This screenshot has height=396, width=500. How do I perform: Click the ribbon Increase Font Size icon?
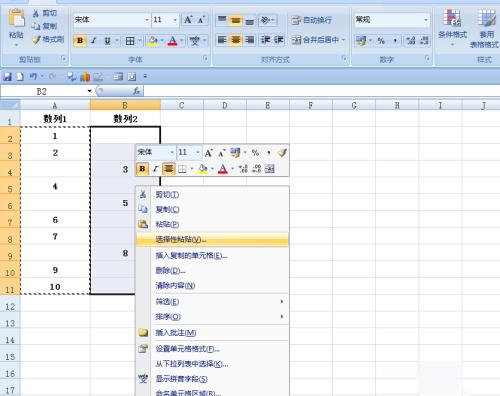[188, 20]
